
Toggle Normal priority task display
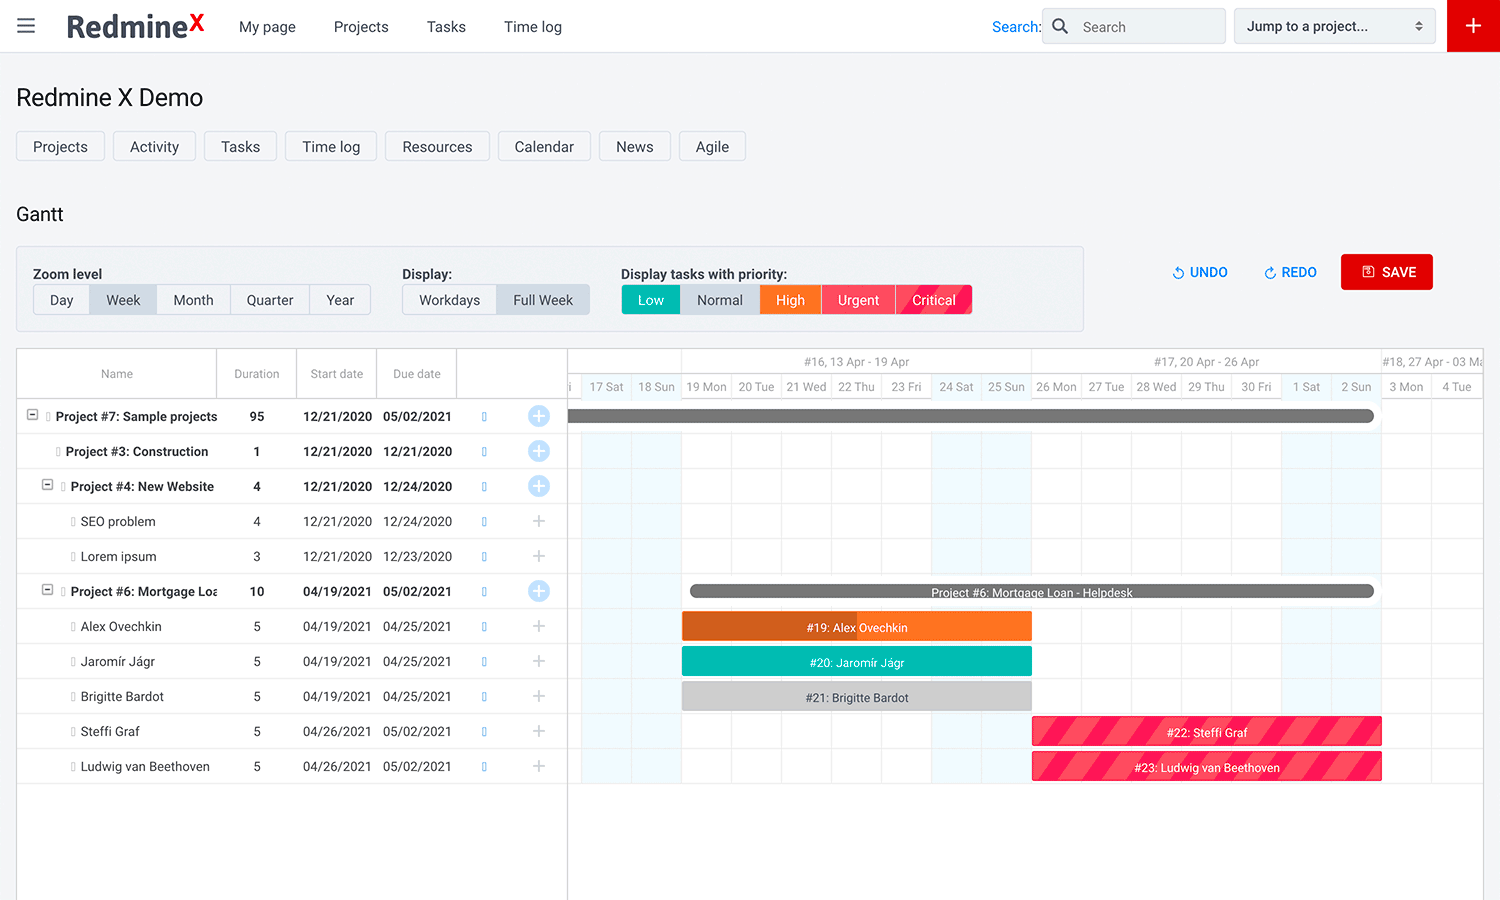click(720, 300)
